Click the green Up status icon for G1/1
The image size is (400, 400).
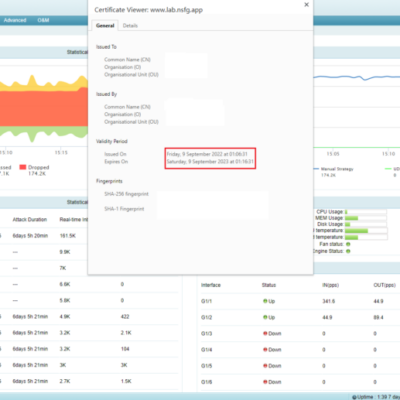point(265,301)
